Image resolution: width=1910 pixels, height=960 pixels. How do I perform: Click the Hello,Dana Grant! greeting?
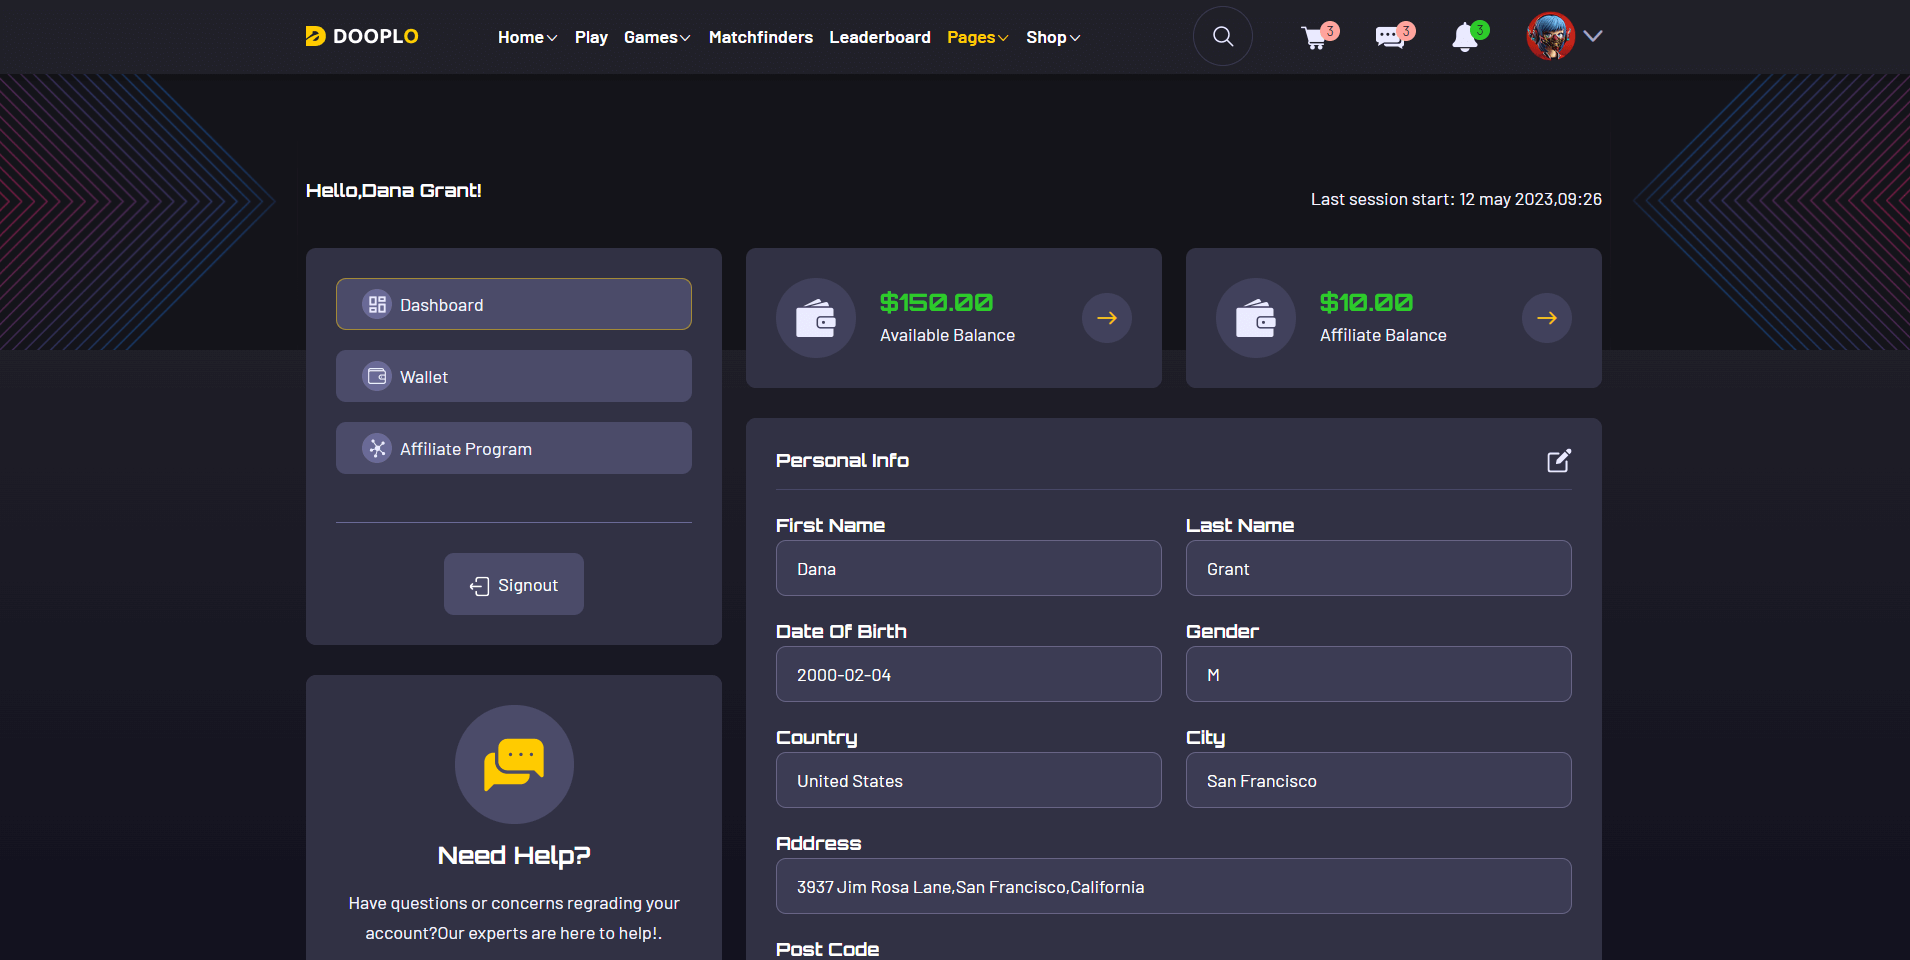[x=394, y=190]
